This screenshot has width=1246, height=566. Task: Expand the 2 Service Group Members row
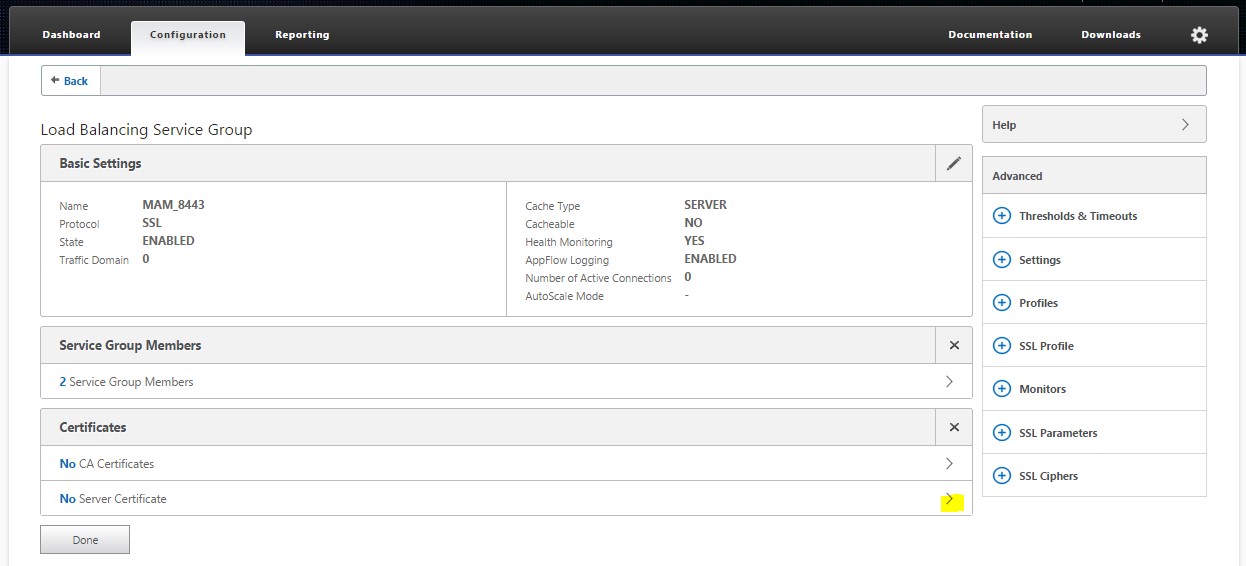click(949, 382)
